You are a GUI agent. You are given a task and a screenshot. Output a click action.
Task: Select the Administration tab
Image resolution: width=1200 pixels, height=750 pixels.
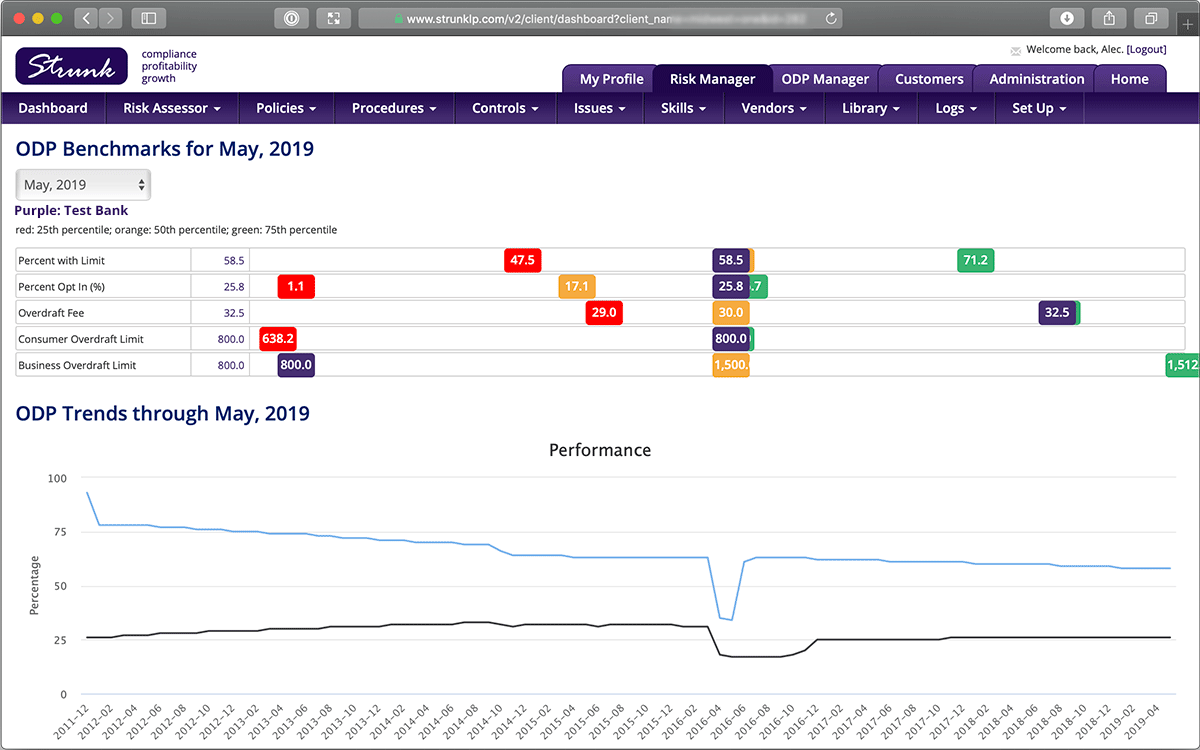(1034, 78)
